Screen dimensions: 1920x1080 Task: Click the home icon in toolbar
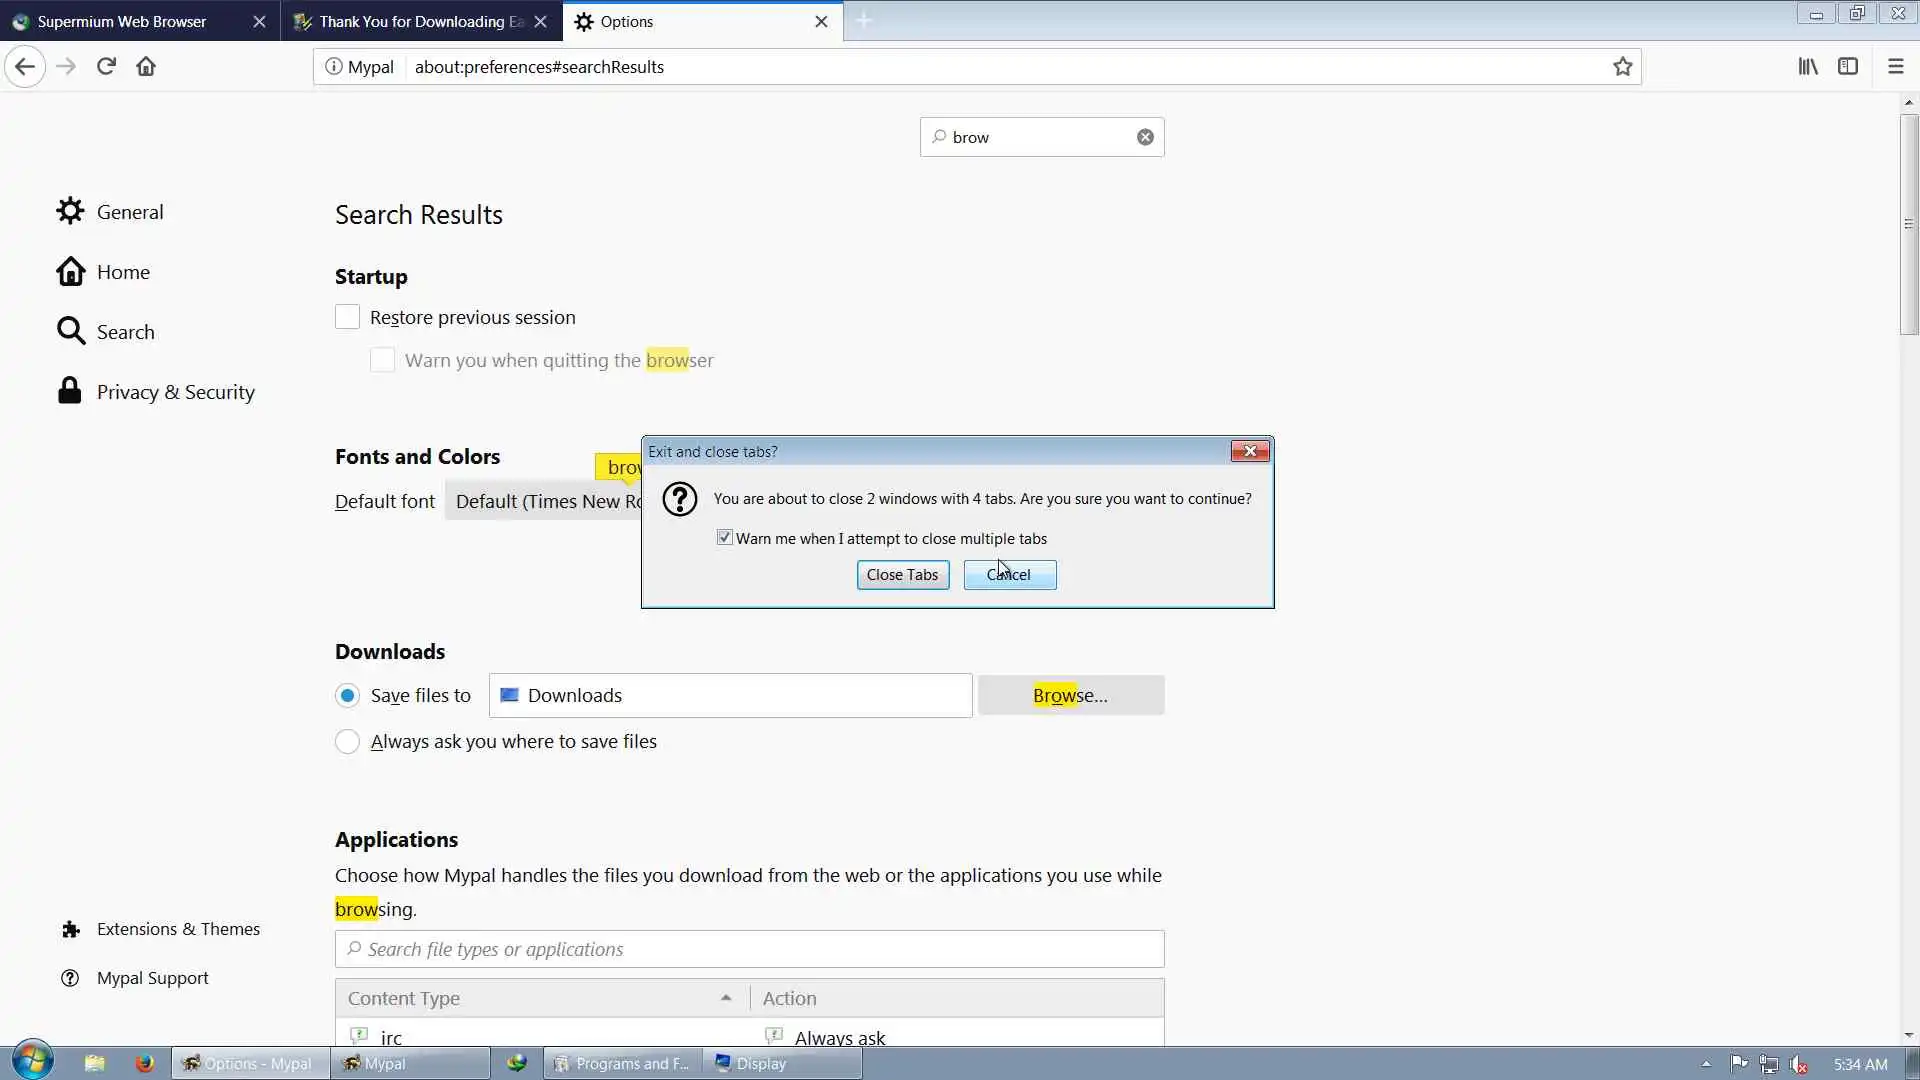(x=146, y=66)
